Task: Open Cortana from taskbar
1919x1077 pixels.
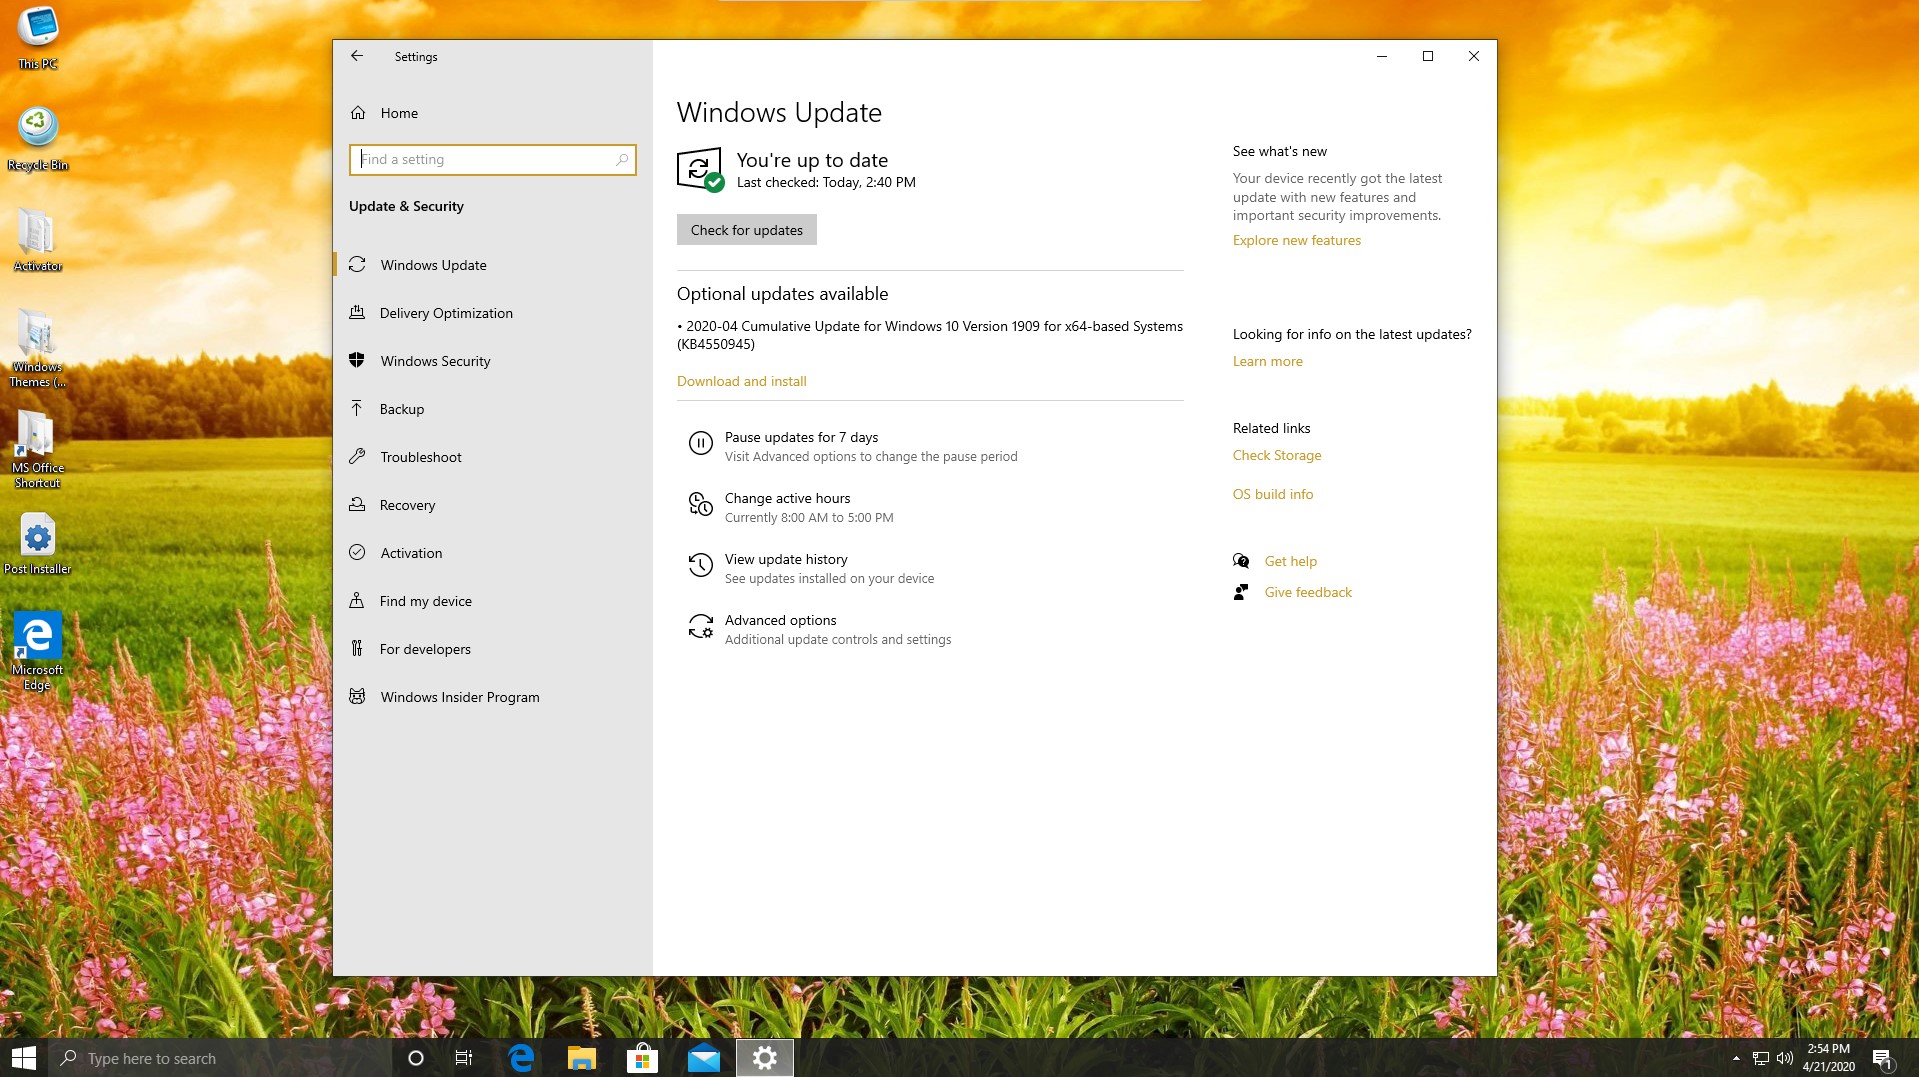Action: (416, 1058)
